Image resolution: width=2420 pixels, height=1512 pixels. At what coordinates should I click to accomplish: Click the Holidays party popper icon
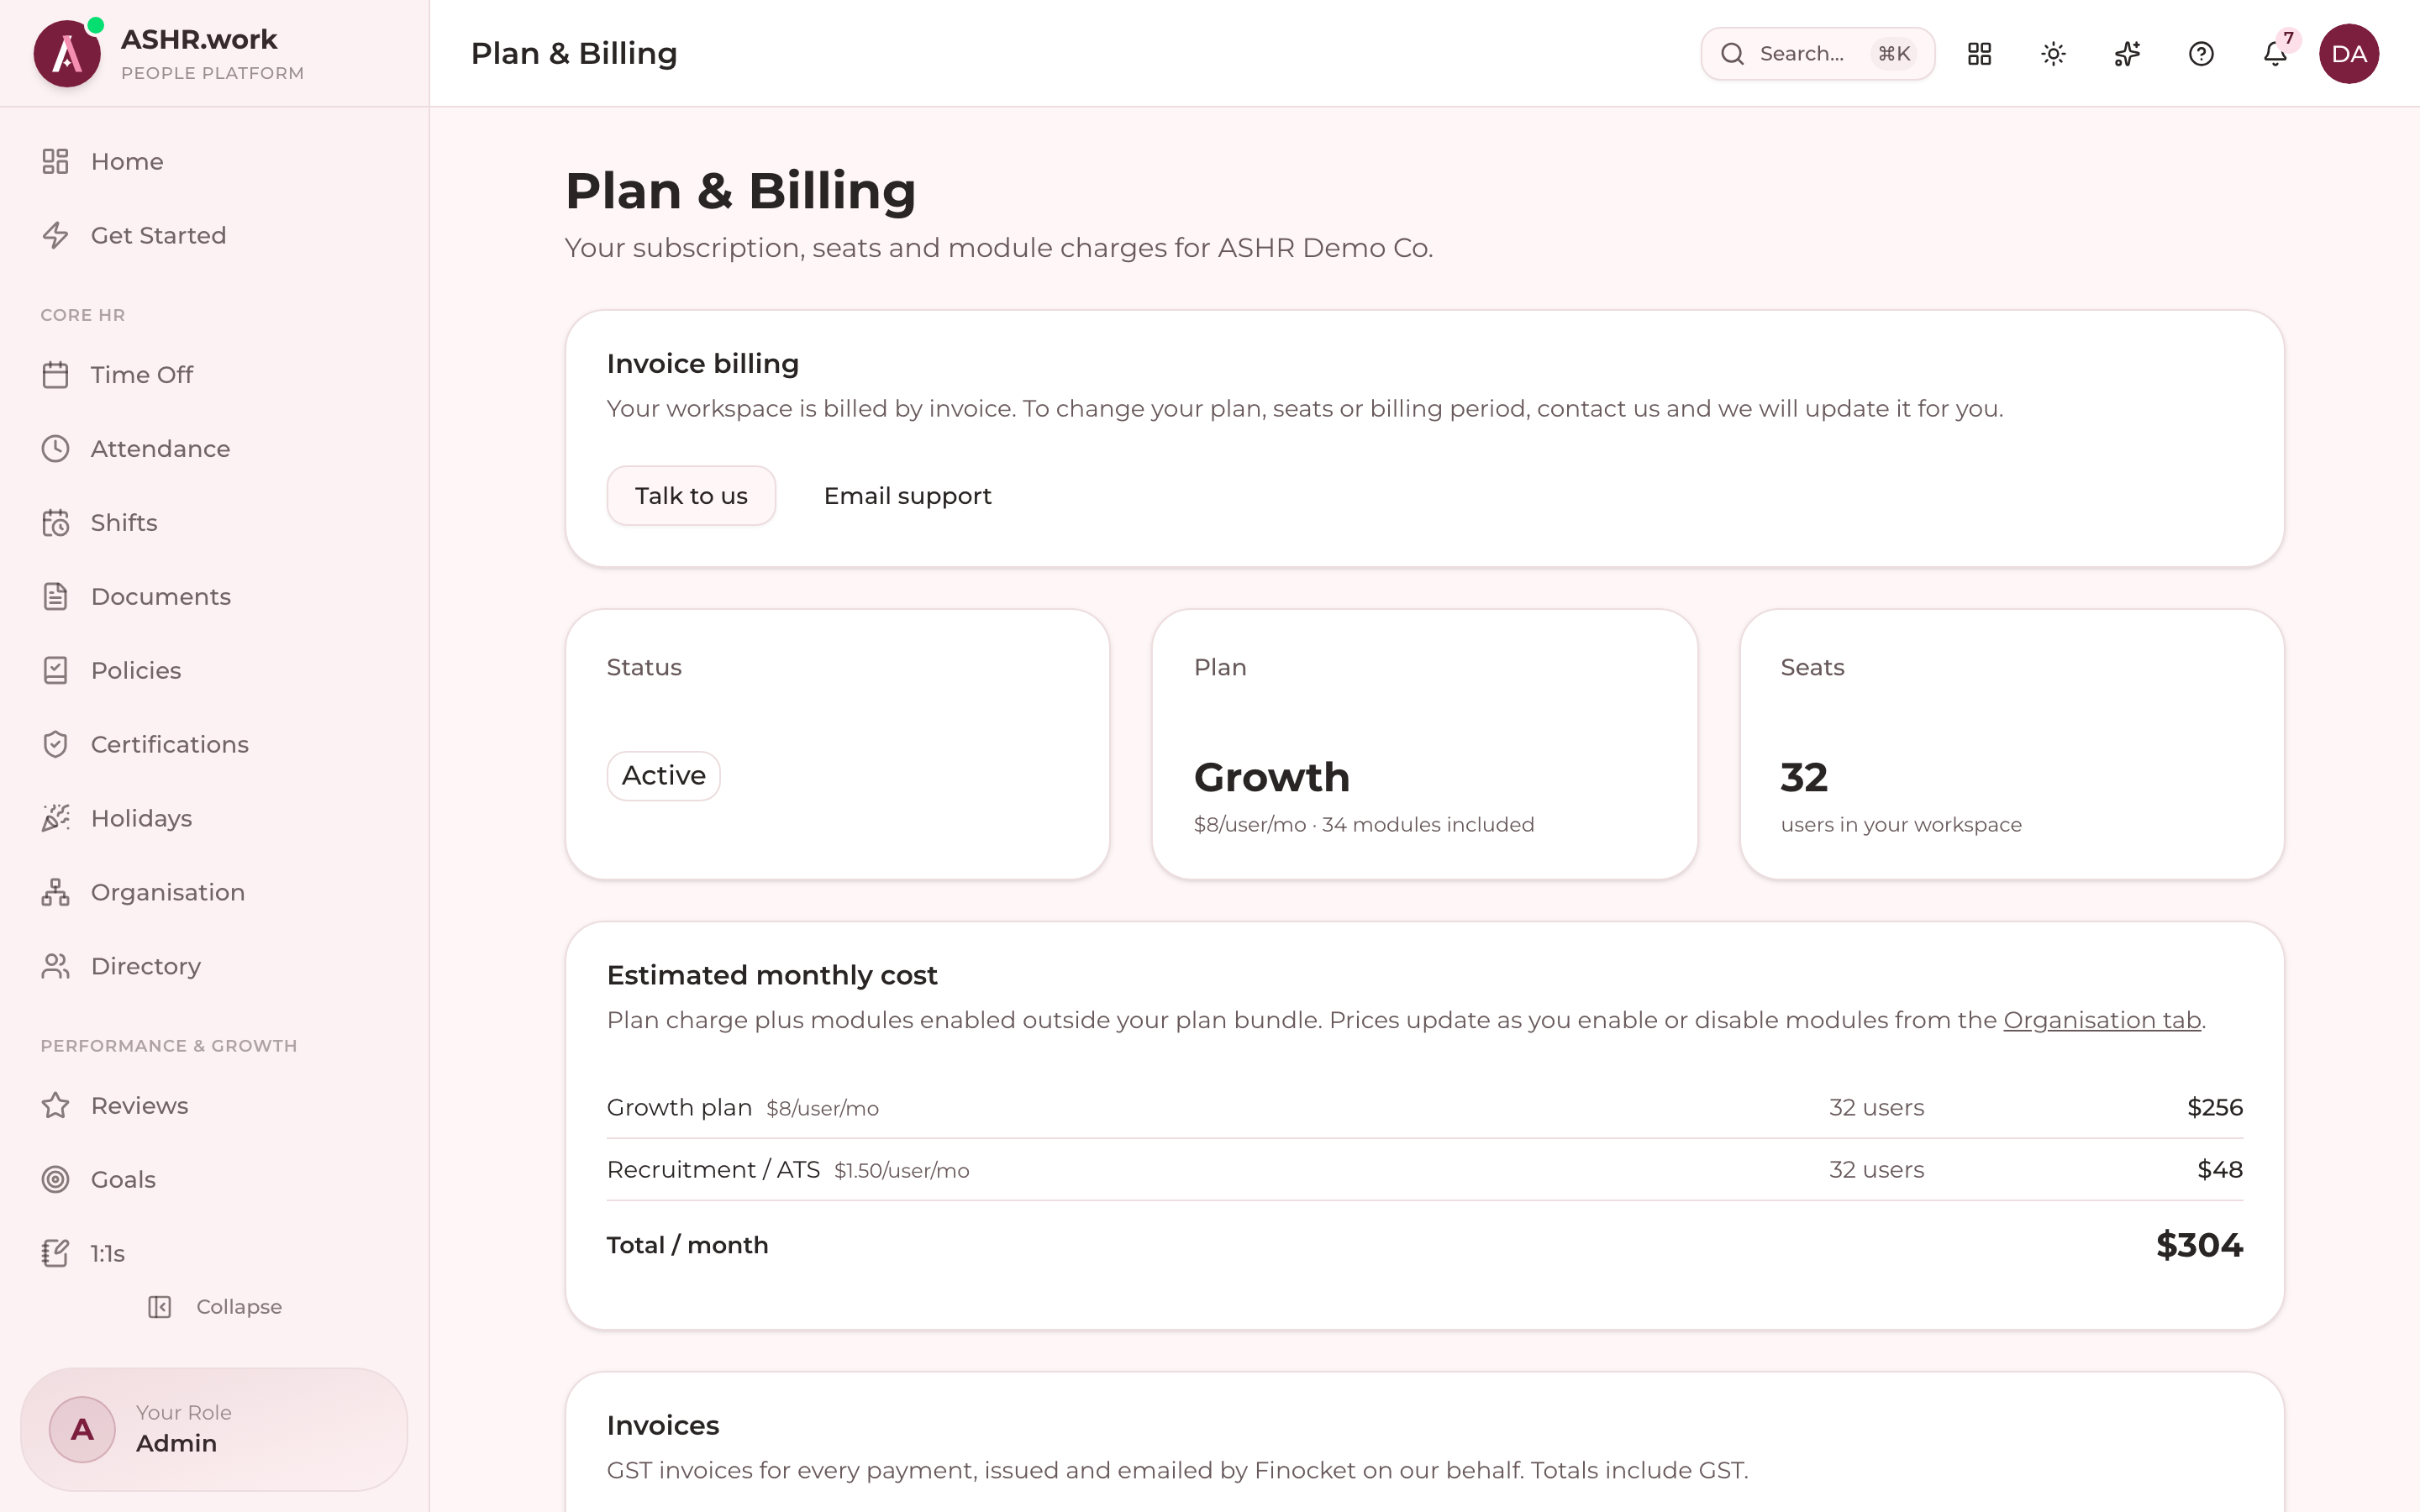56,818
